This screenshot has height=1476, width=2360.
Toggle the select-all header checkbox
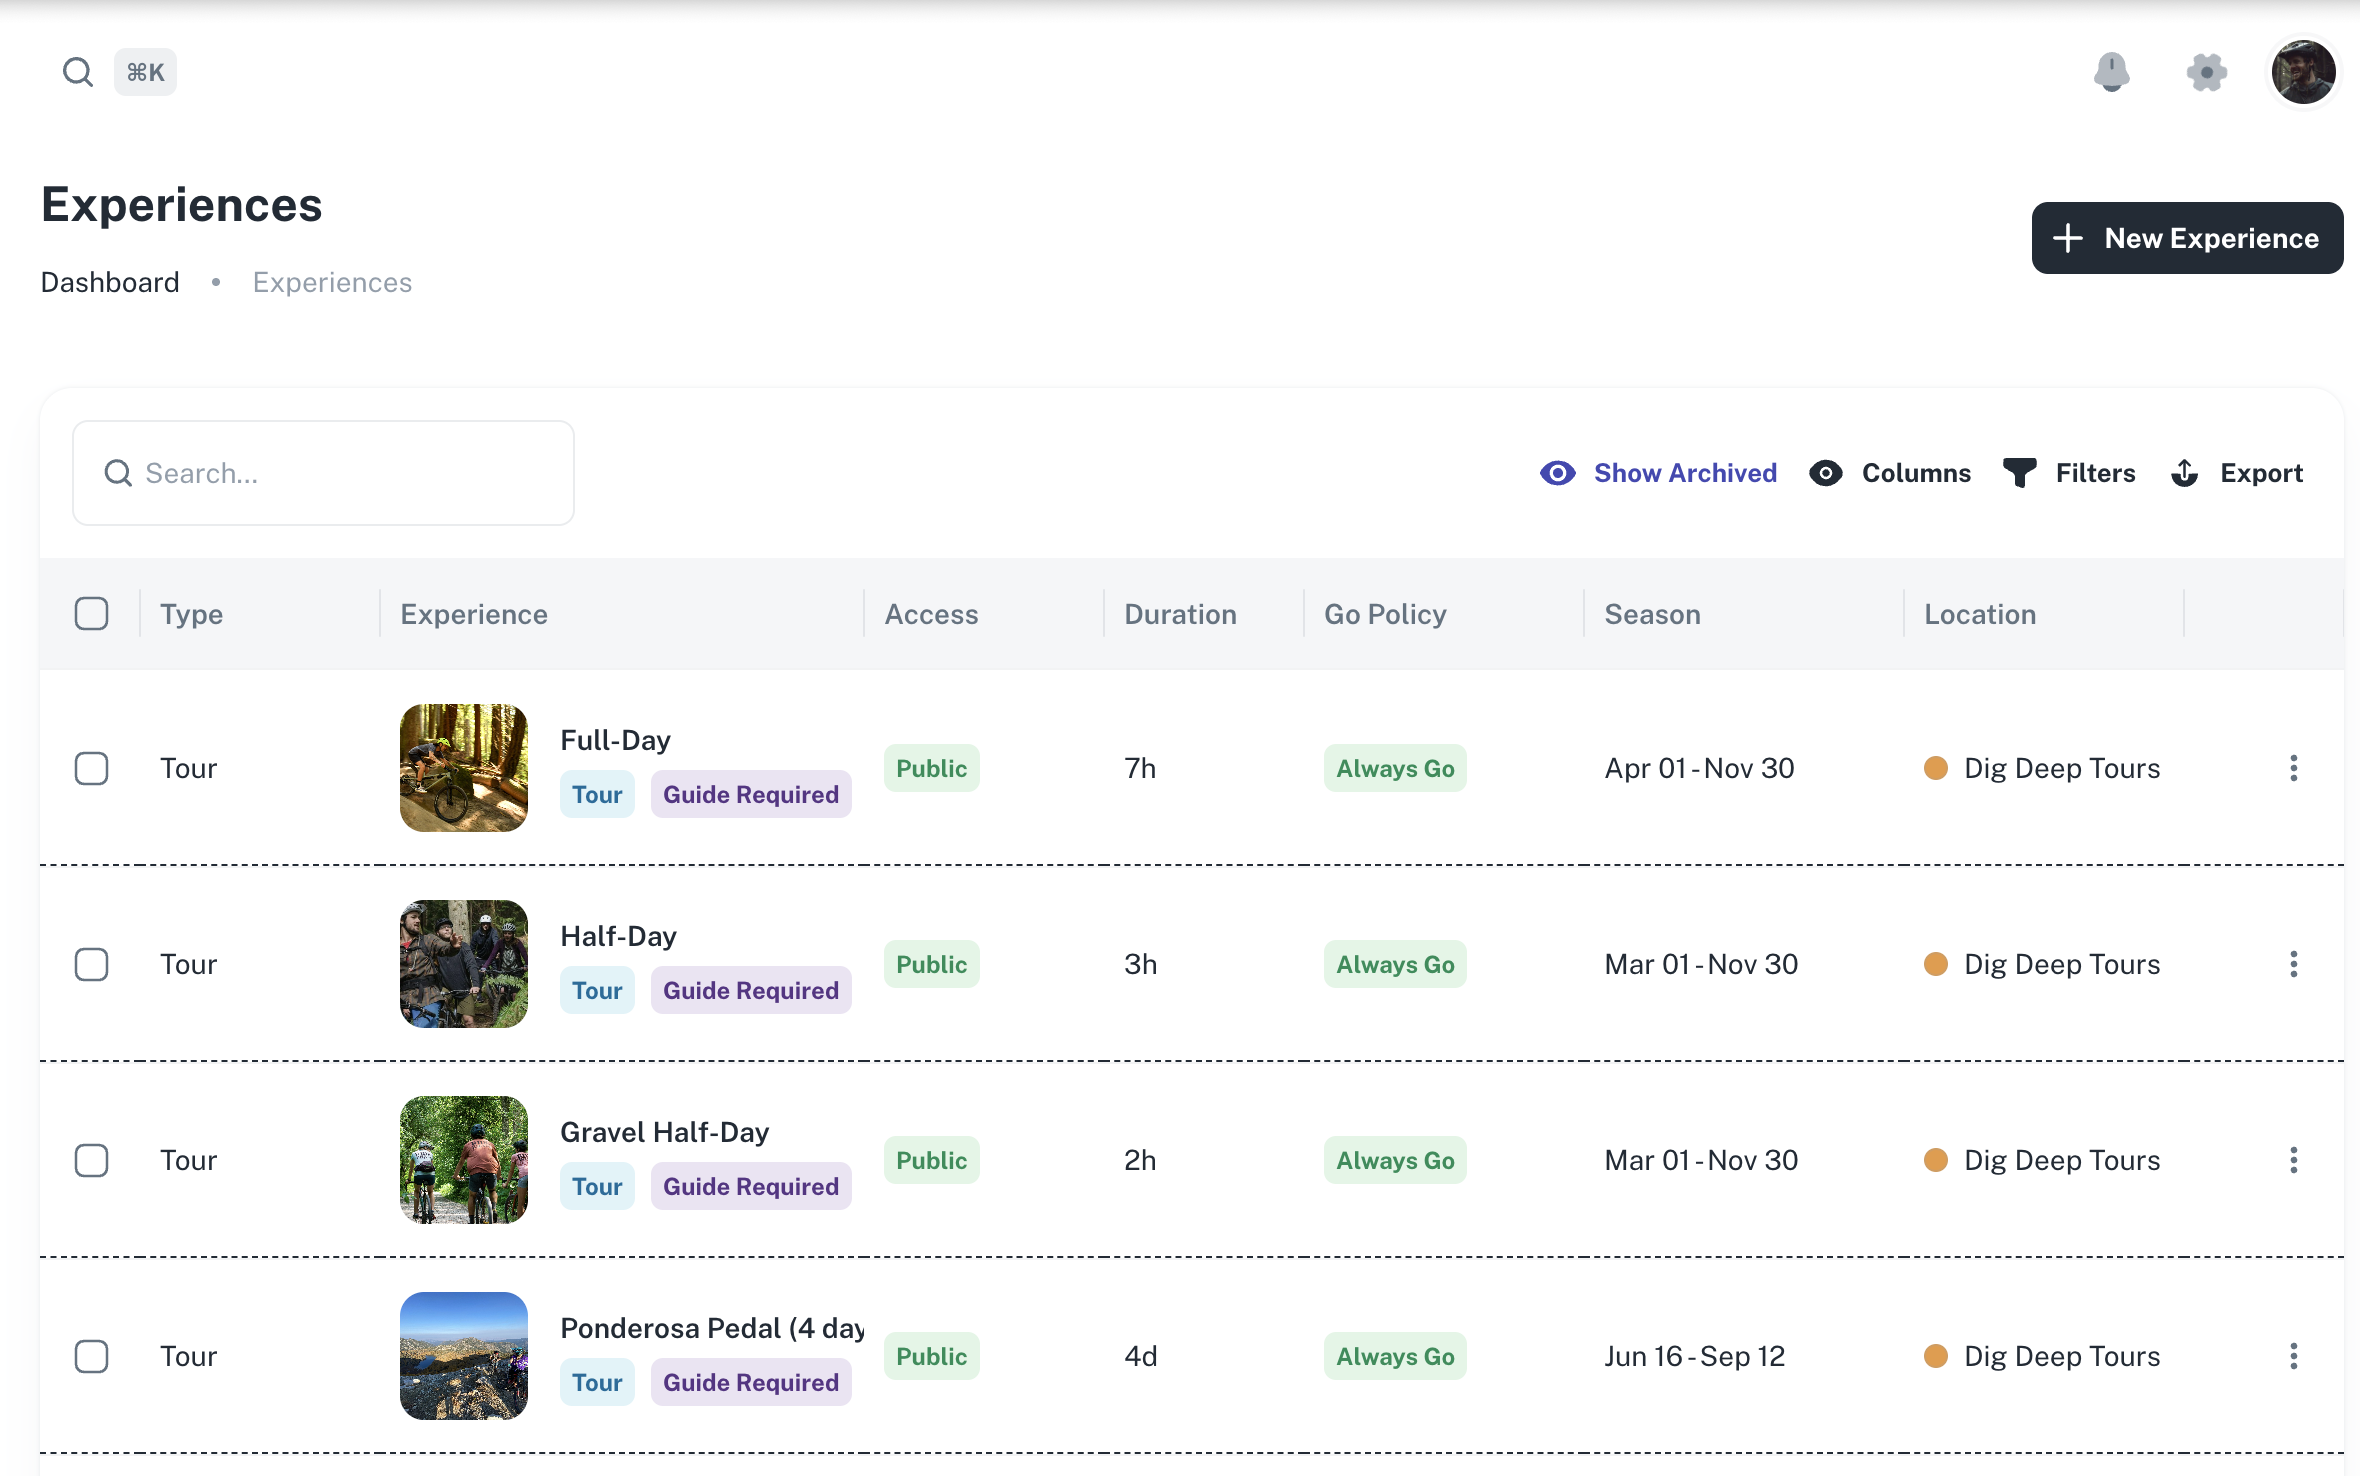(x=92, y=613)
